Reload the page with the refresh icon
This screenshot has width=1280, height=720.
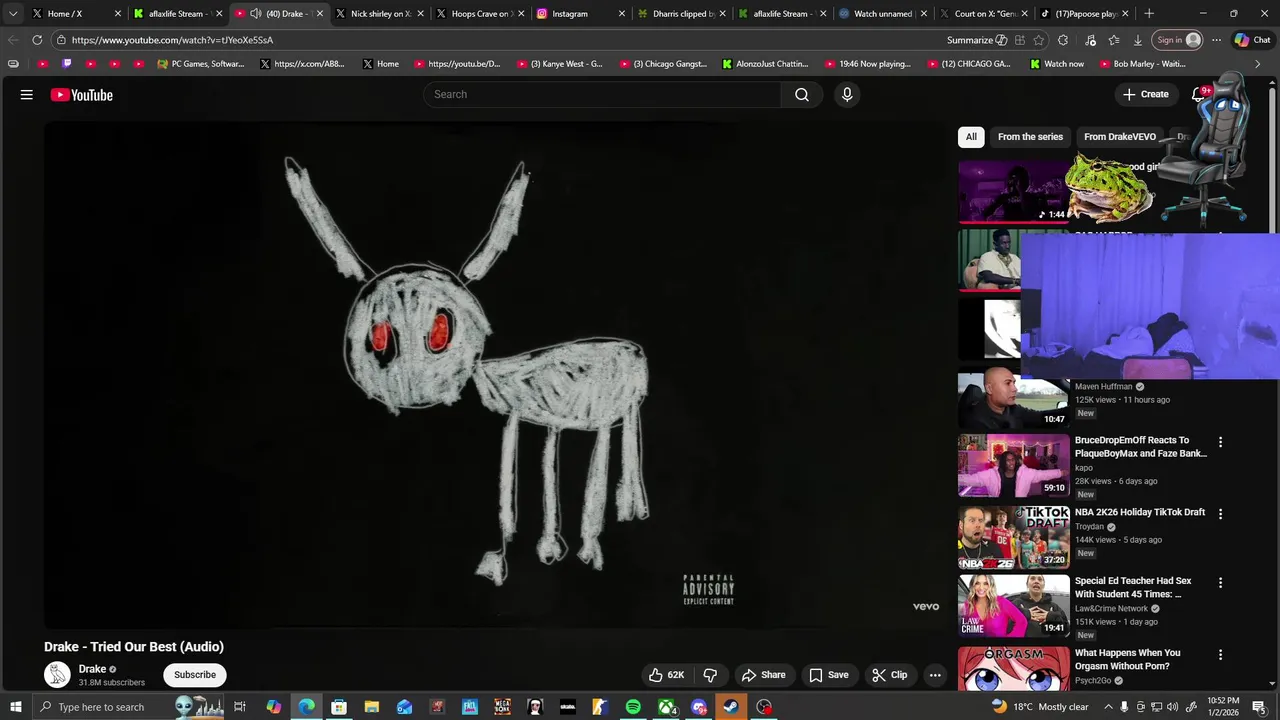(37, 40)
